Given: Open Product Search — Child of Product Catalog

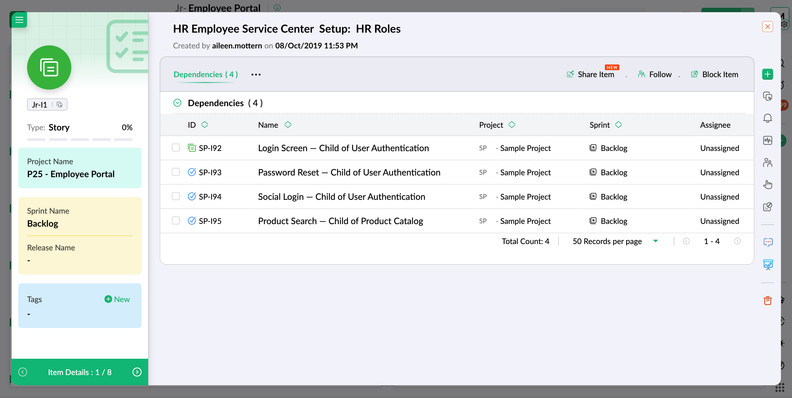Looking at the screenshot, I should pyautogui.click(x=340, y=221).
